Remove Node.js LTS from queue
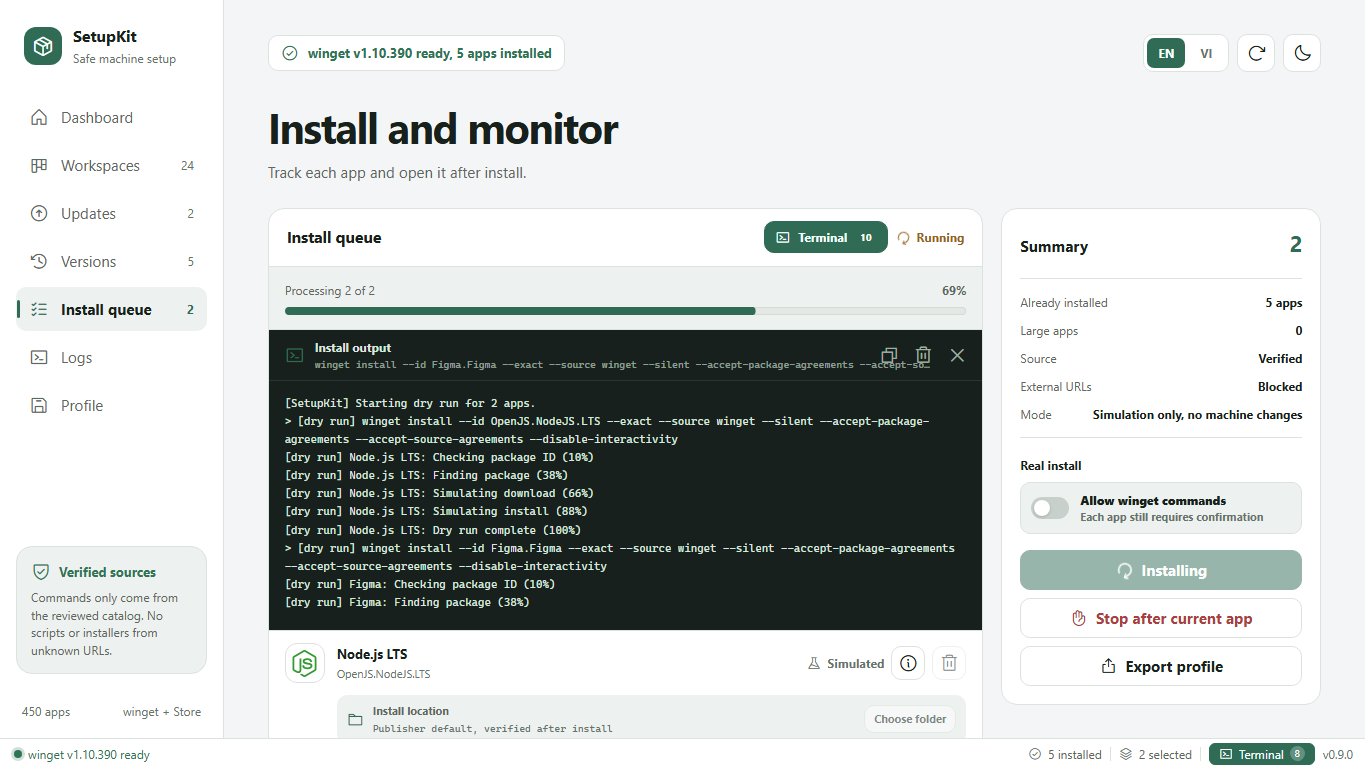The image size is (1365, 768). click(x=950, y=663)
